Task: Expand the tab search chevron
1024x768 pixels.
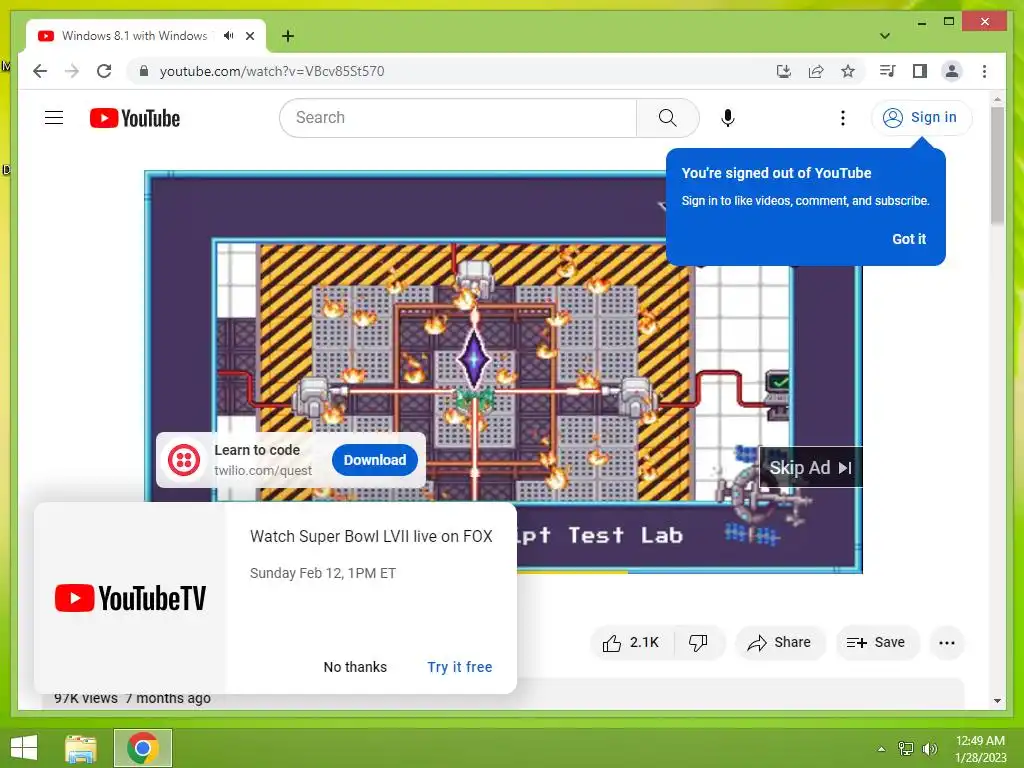Action: pyautogui.click(x=884, y=36)
